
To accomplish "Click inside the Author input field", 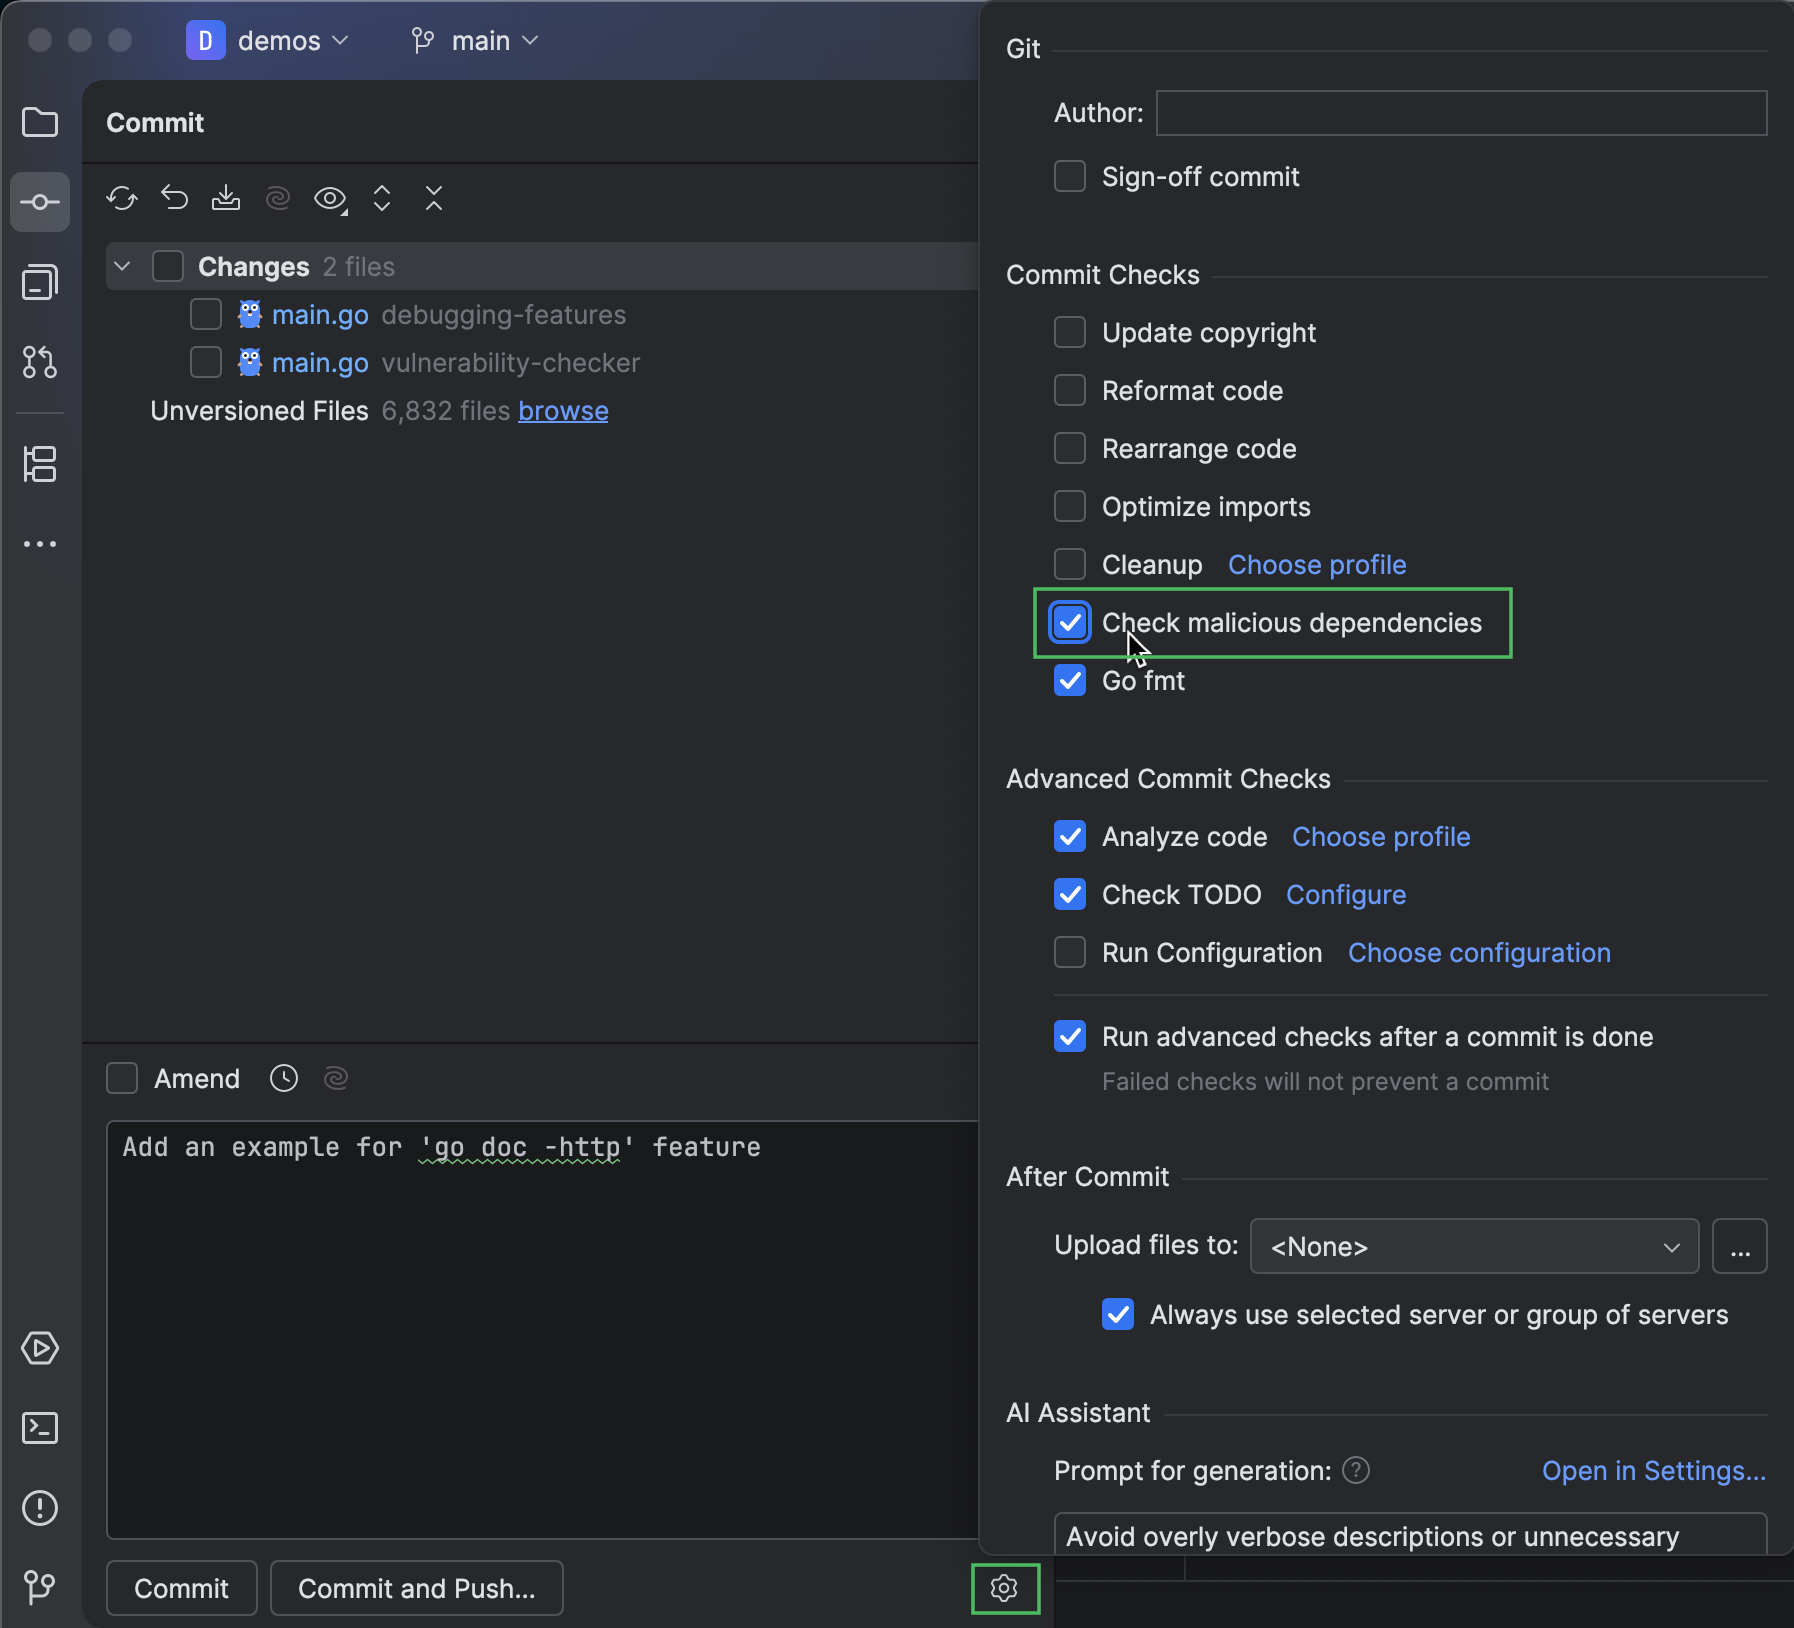I will coord(1459,113).
